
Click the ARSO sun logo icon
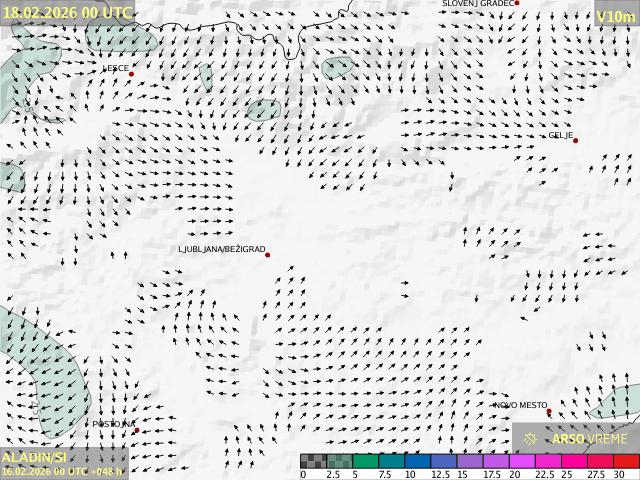[531, 439]
